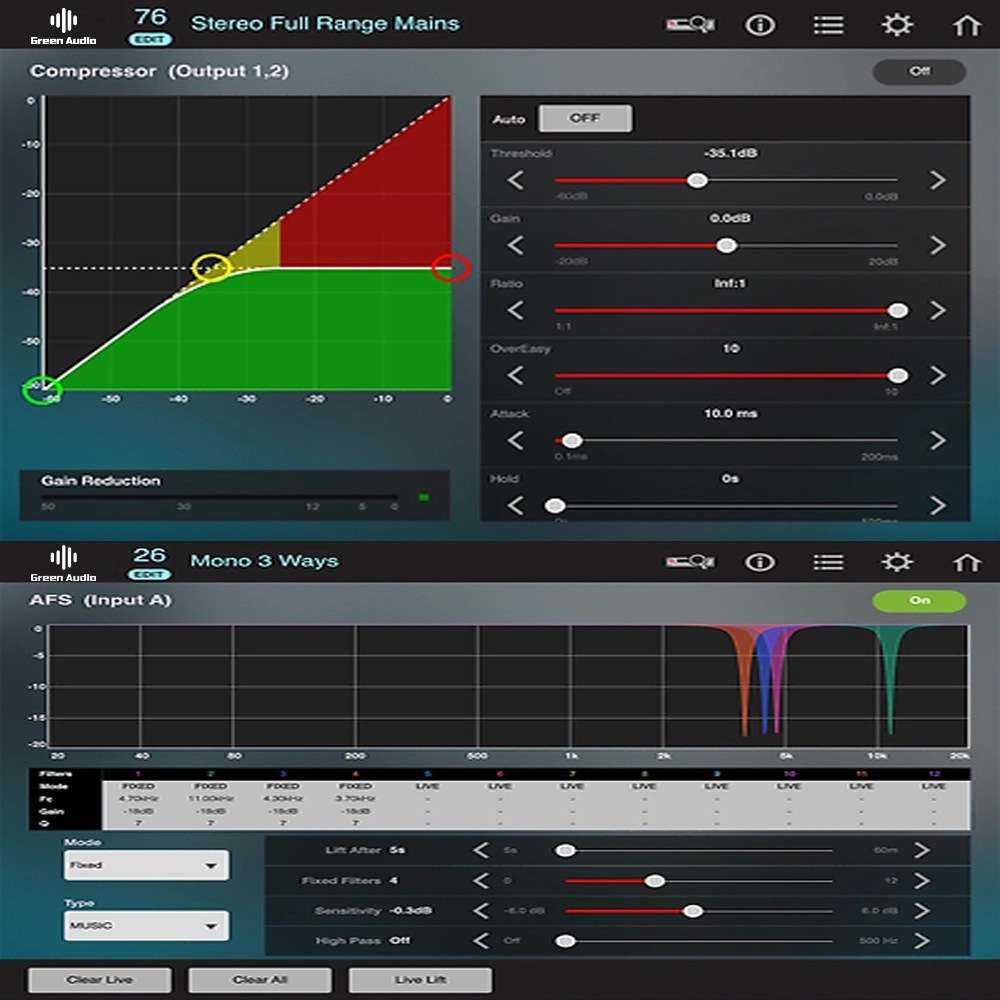Click the info icon in the Stereo Full Range Mains header
Screen dimensions: 1000x1000
[760, 25]
